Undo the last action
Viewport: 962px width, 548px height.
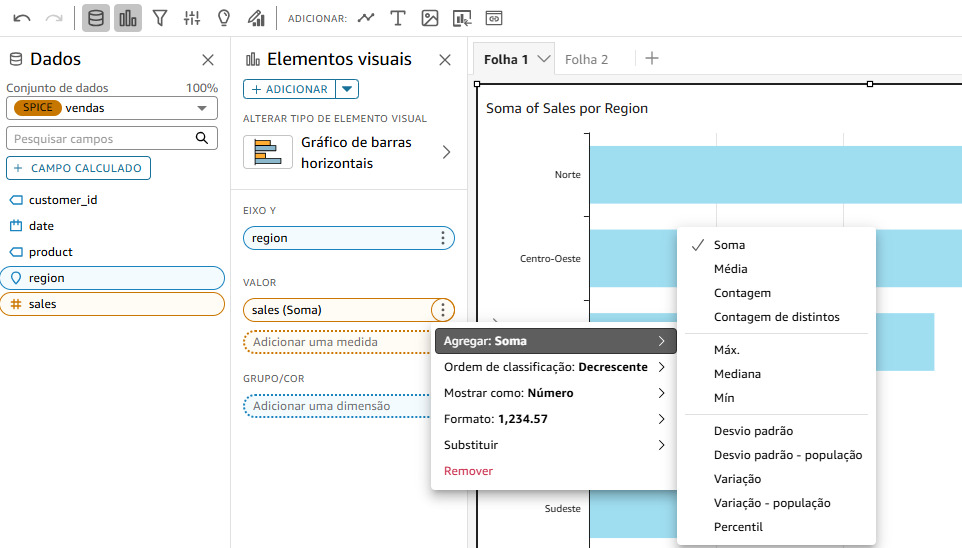click(21, 18)
